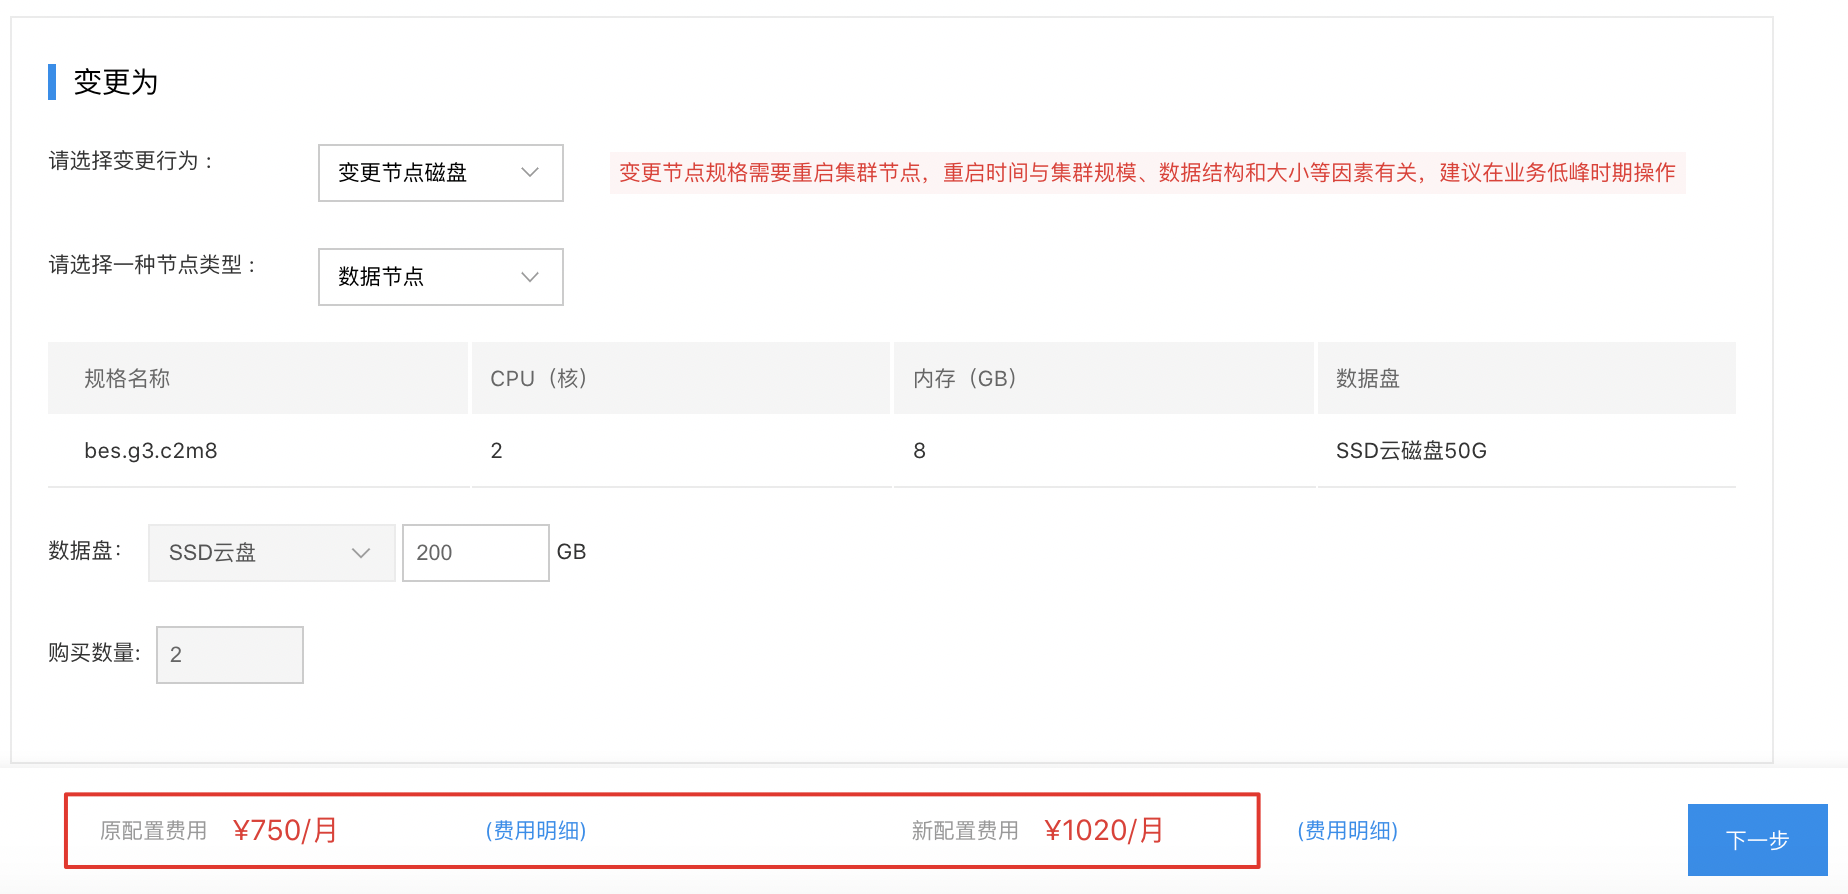Click the CPU（核） column header
Viewport: 1848px width, 894px height.
538,379
